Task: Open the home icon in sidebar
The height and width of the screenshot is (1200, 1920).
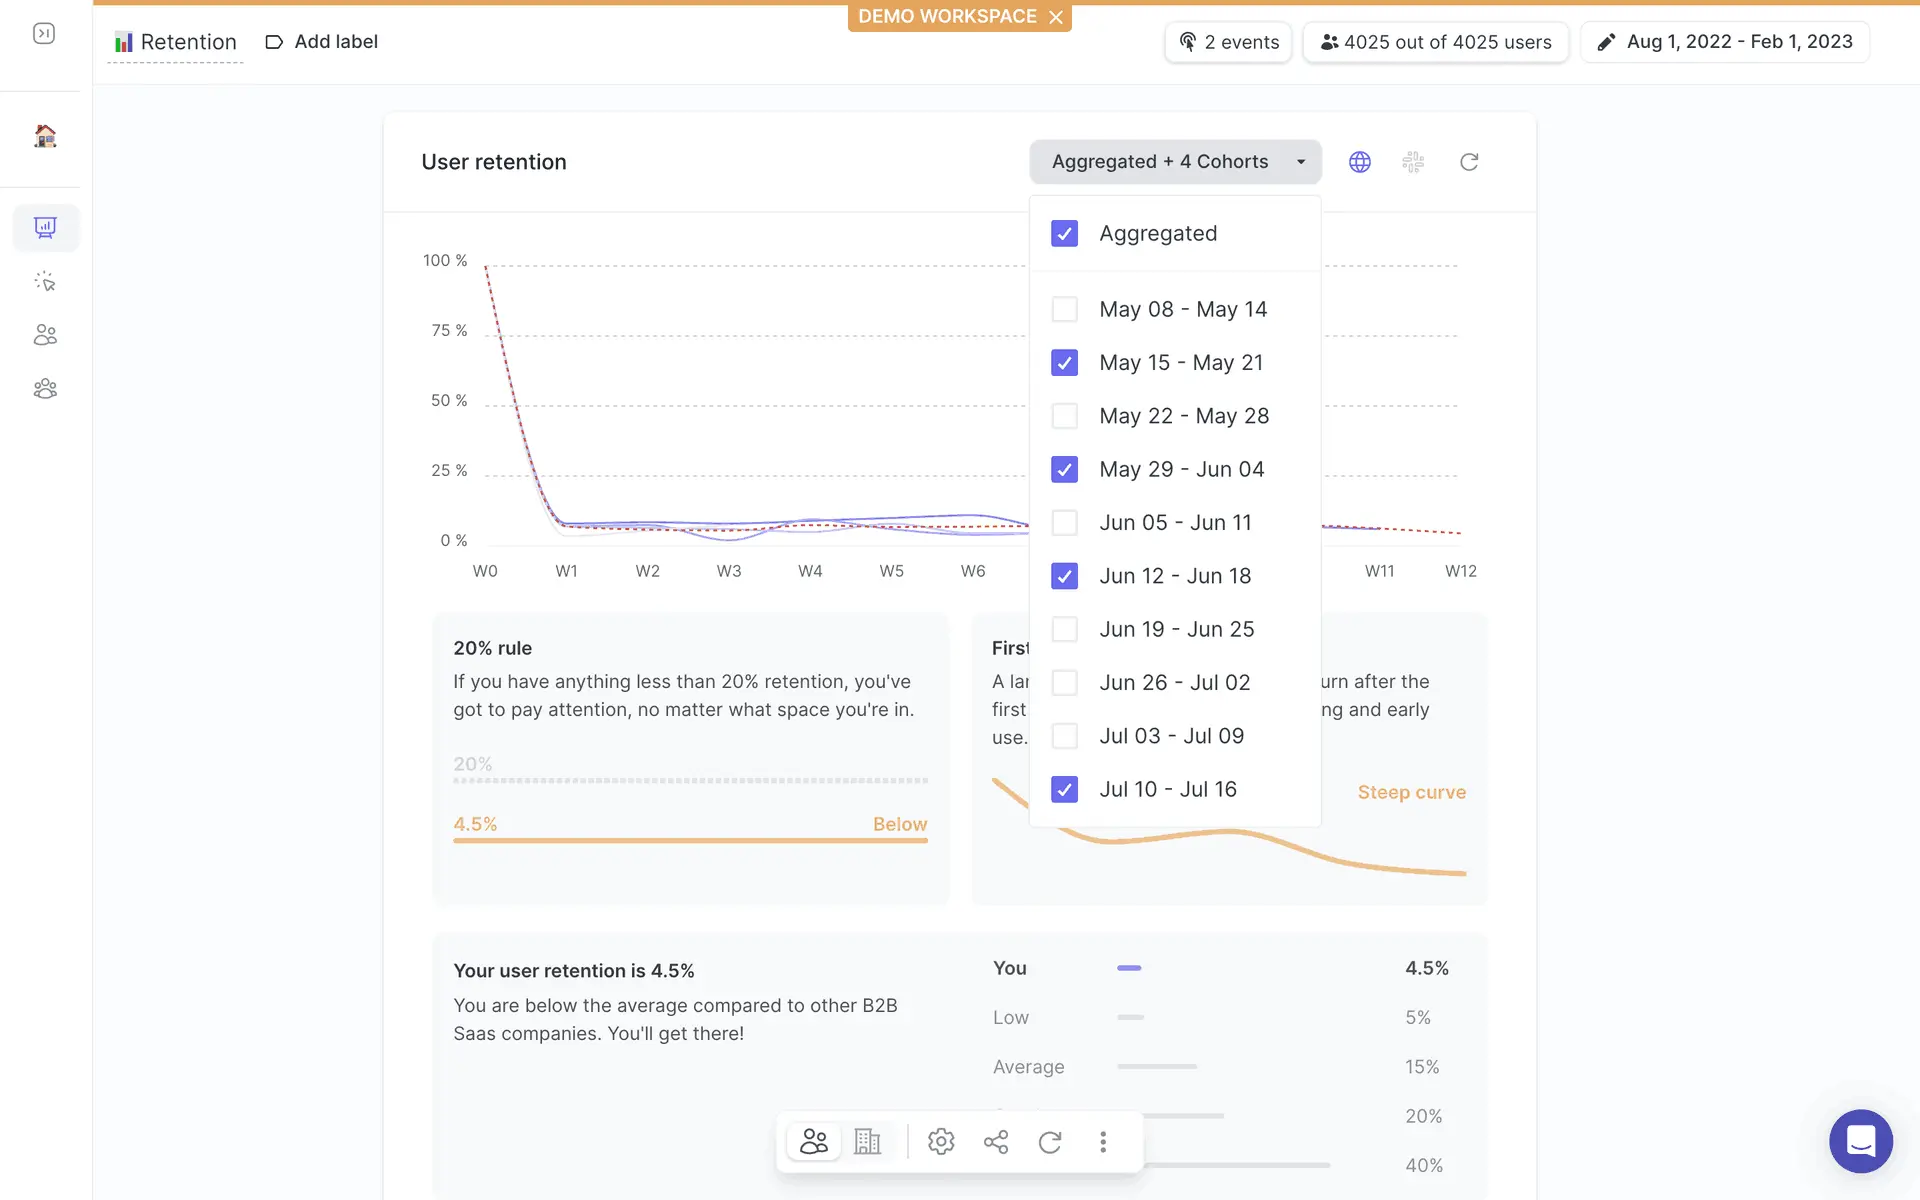Action: click(45, 136)
